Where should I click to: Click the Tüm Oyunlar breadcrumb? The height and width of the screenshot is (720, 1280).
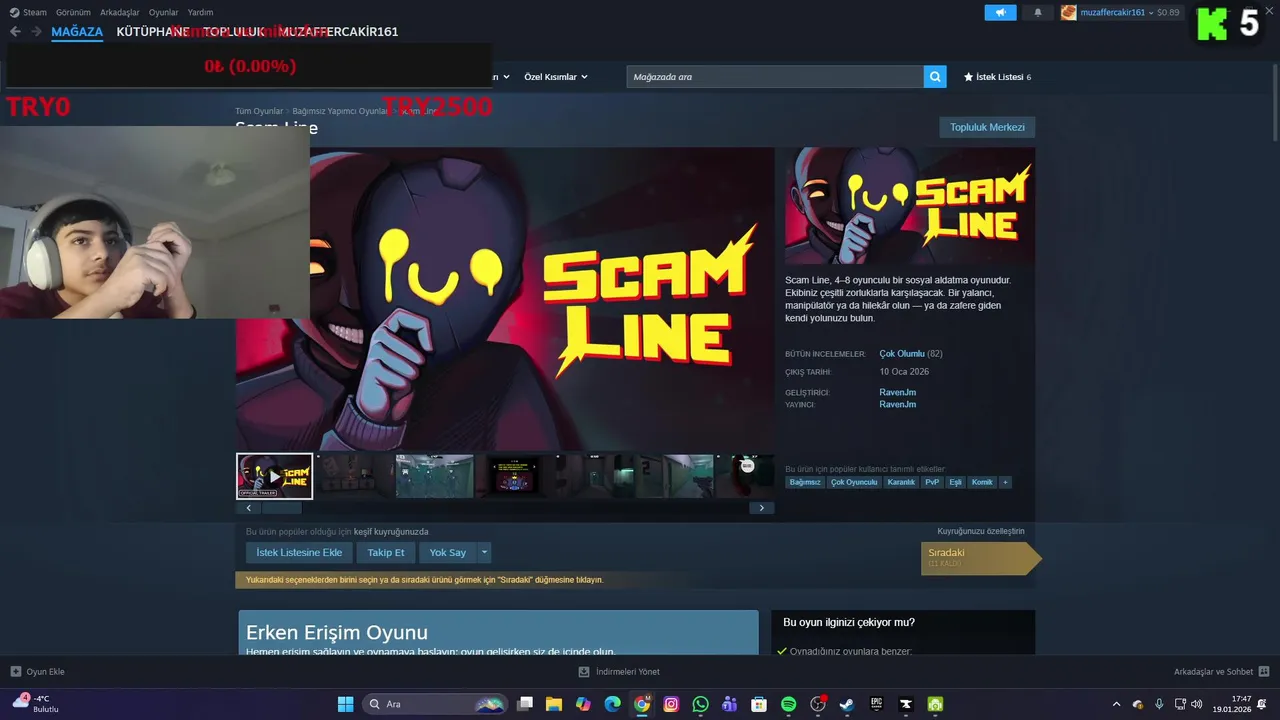(259, 111)
